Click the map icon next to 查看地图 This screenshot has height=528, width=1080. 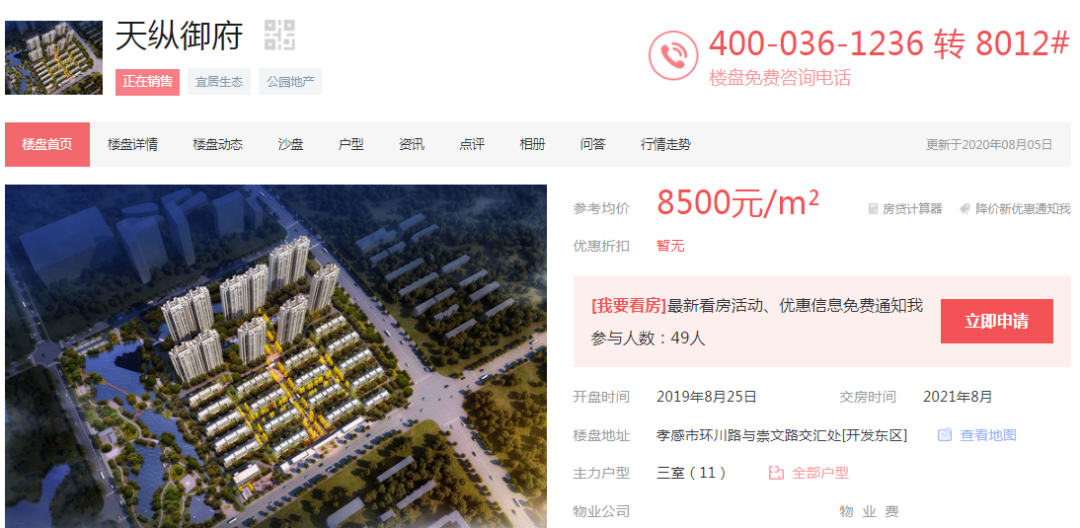945,435
